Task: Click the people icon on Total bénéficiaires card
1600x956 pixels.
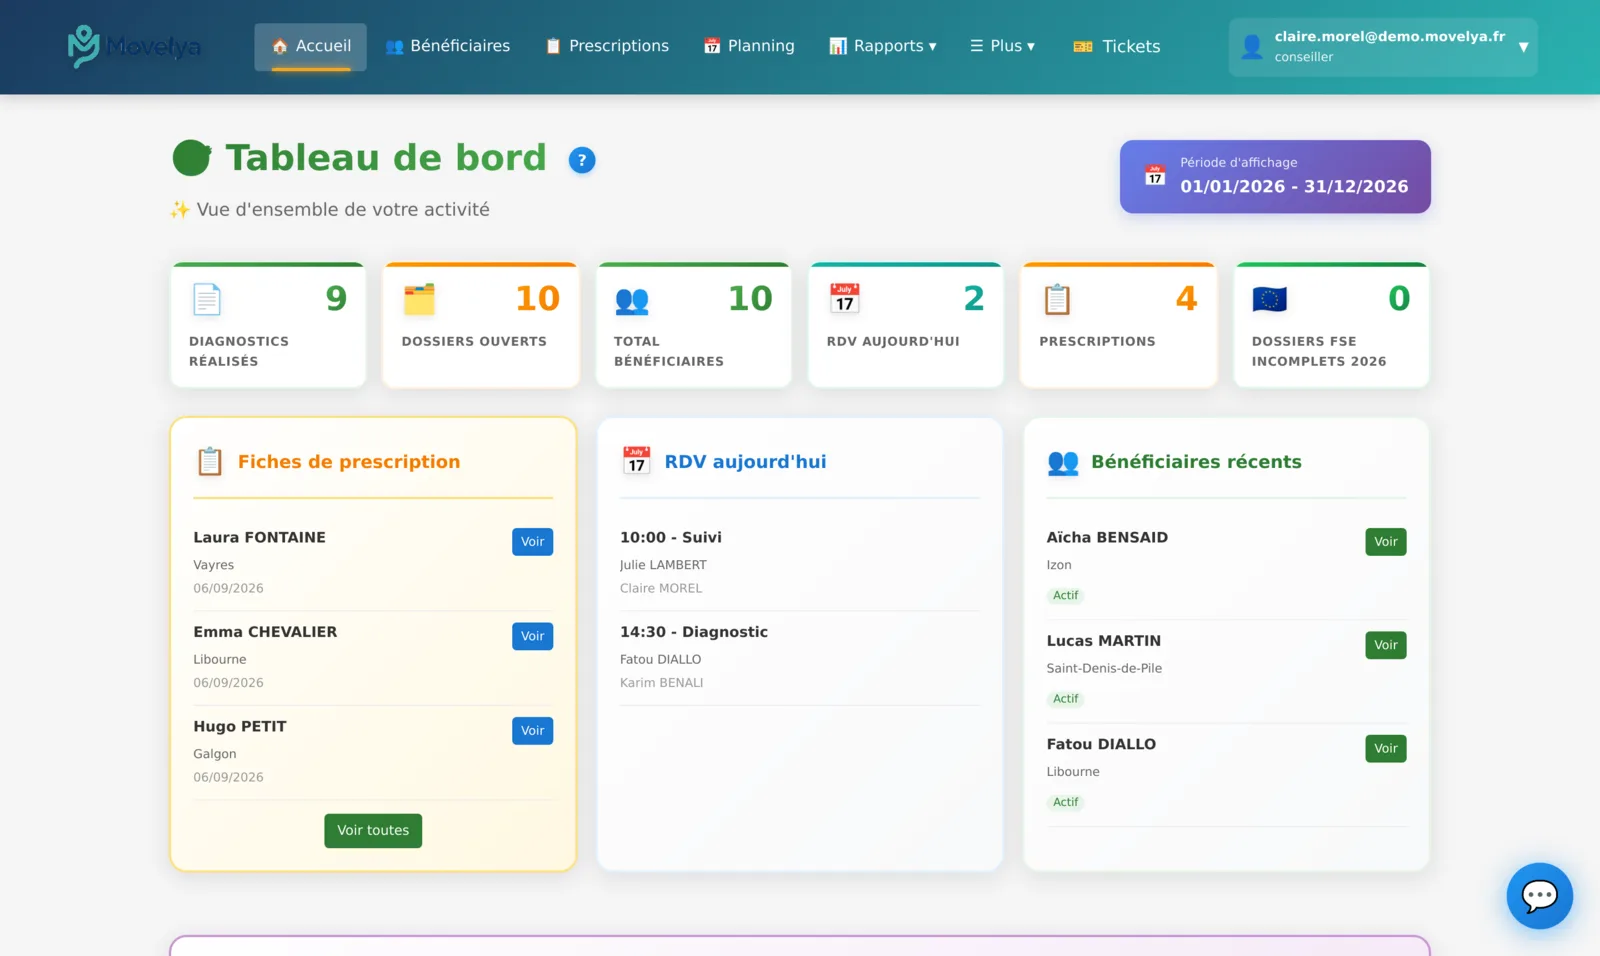Action: tap(632, 300)
